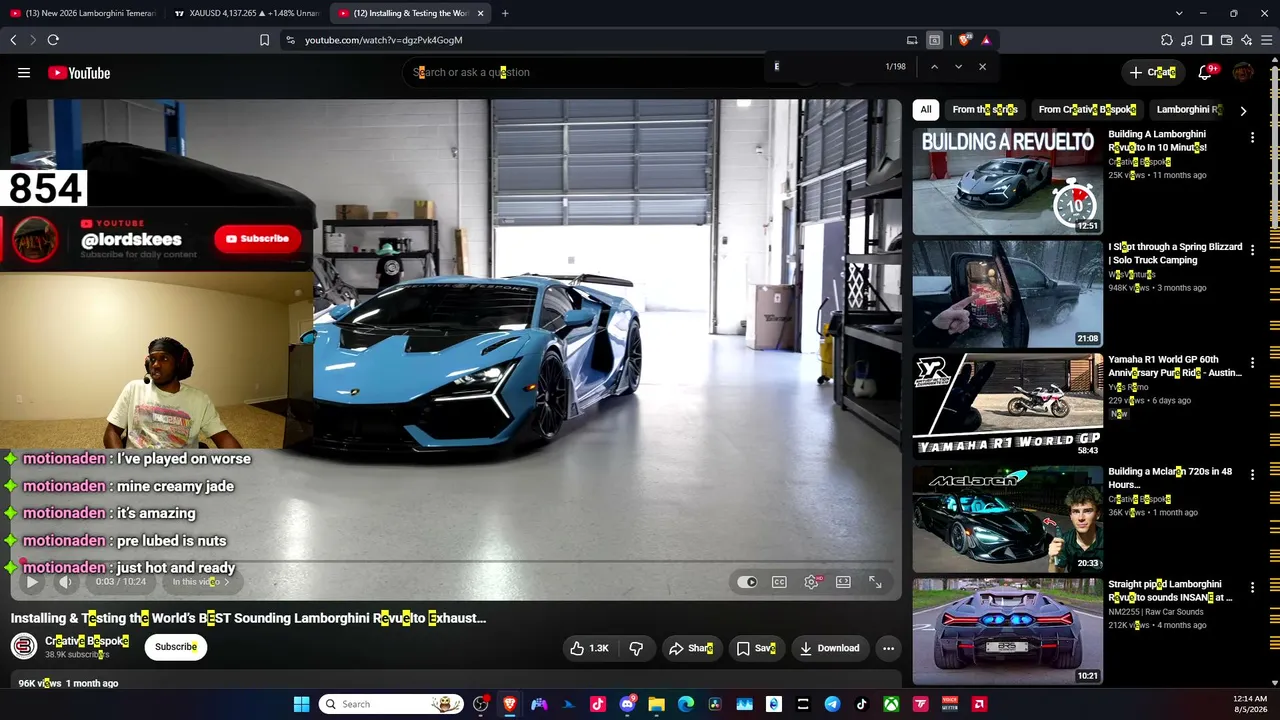Image resolution: width=1280 pixels, height=720 pixels.
Task: Open 'Building a Mclaren 720s in 48 Hours' title
Action: [1170, 478]
